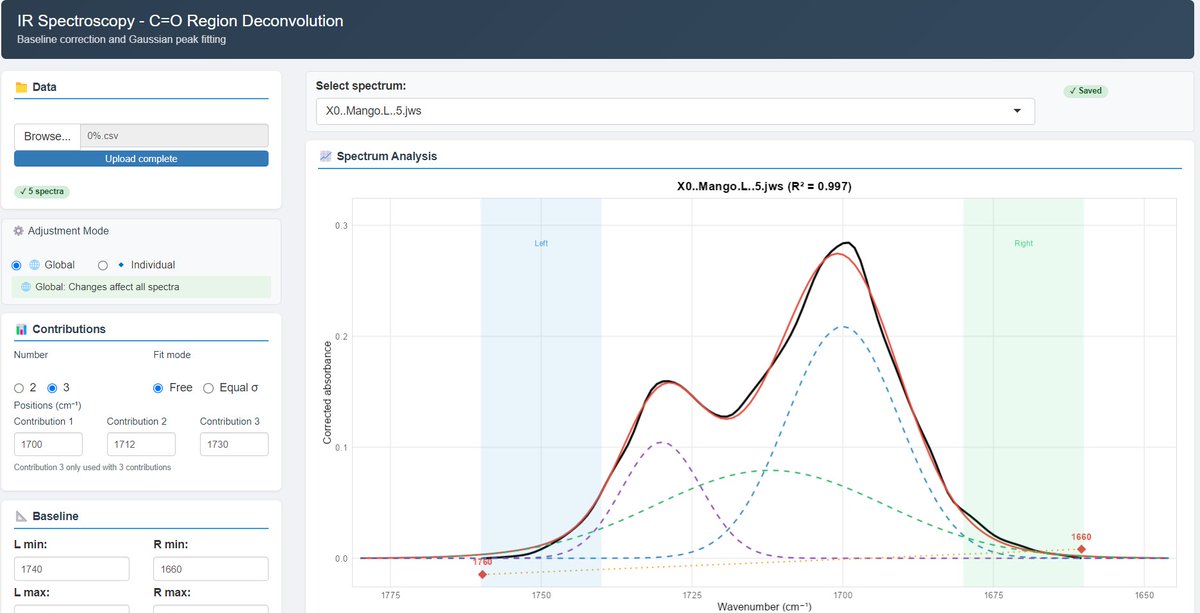
Task: Click the R max: label
Action: tap(170, 592)
